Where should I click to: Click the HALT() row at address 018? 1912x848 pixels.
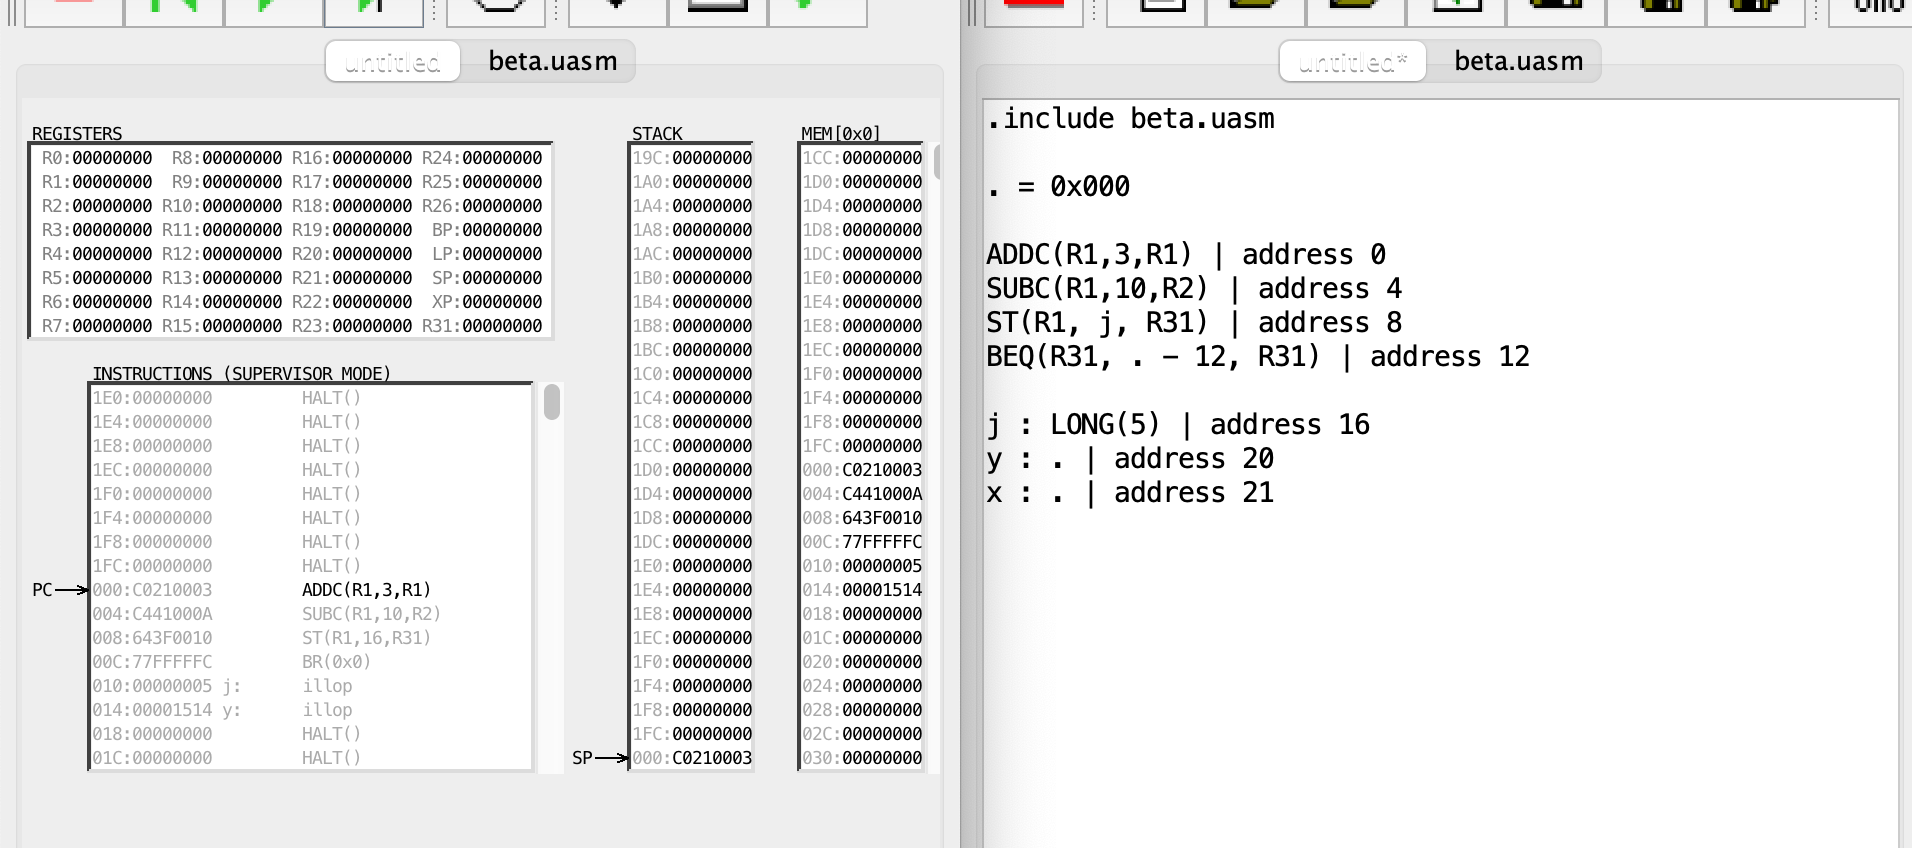pyautogui.click(x=310, y=734)
